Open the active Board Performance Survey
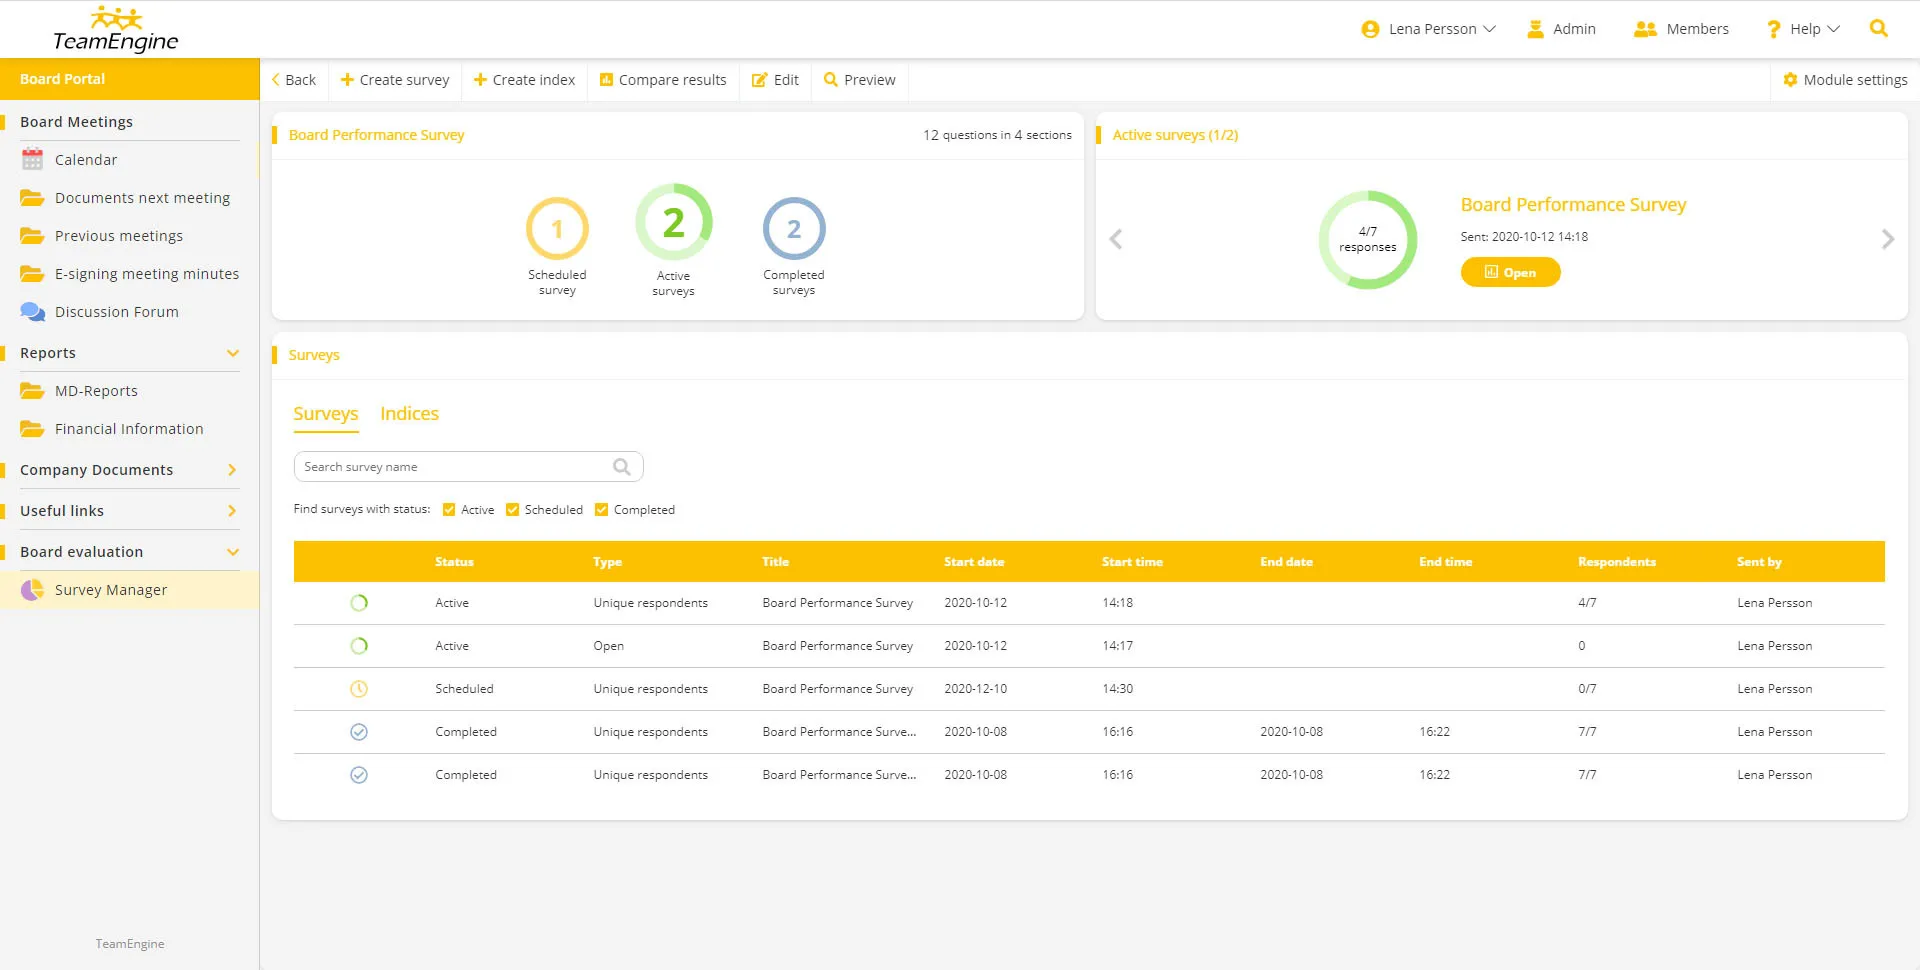The width and height of the screenshot is (1920, 970). click(x=1510, y=272)
